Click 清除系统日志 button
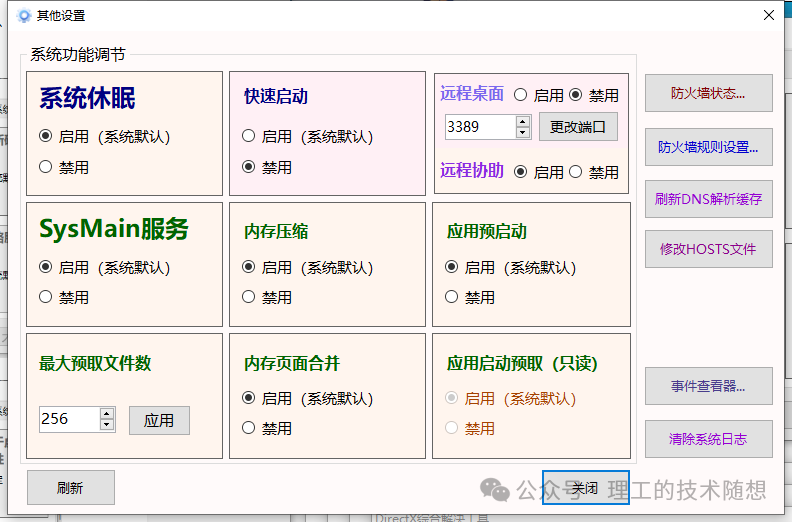The width and height of the screenshot is (792, 522). click(708, 439)
